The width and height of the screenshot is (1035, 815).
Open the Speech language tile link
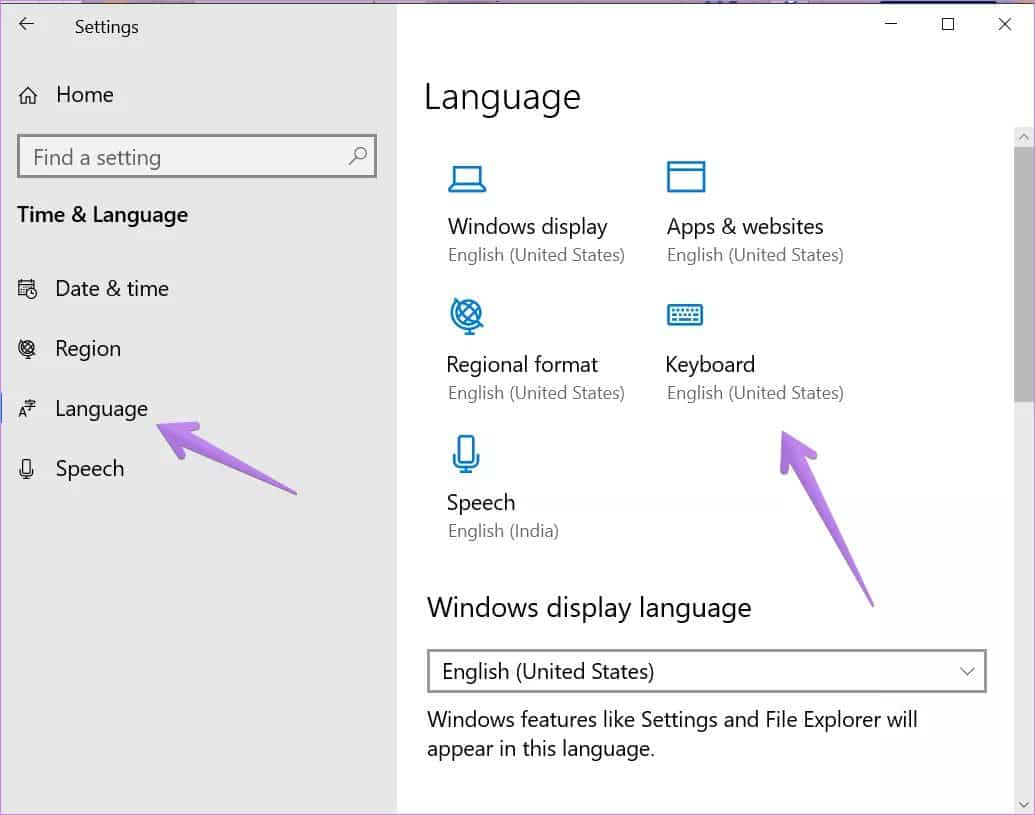point(481,502)
